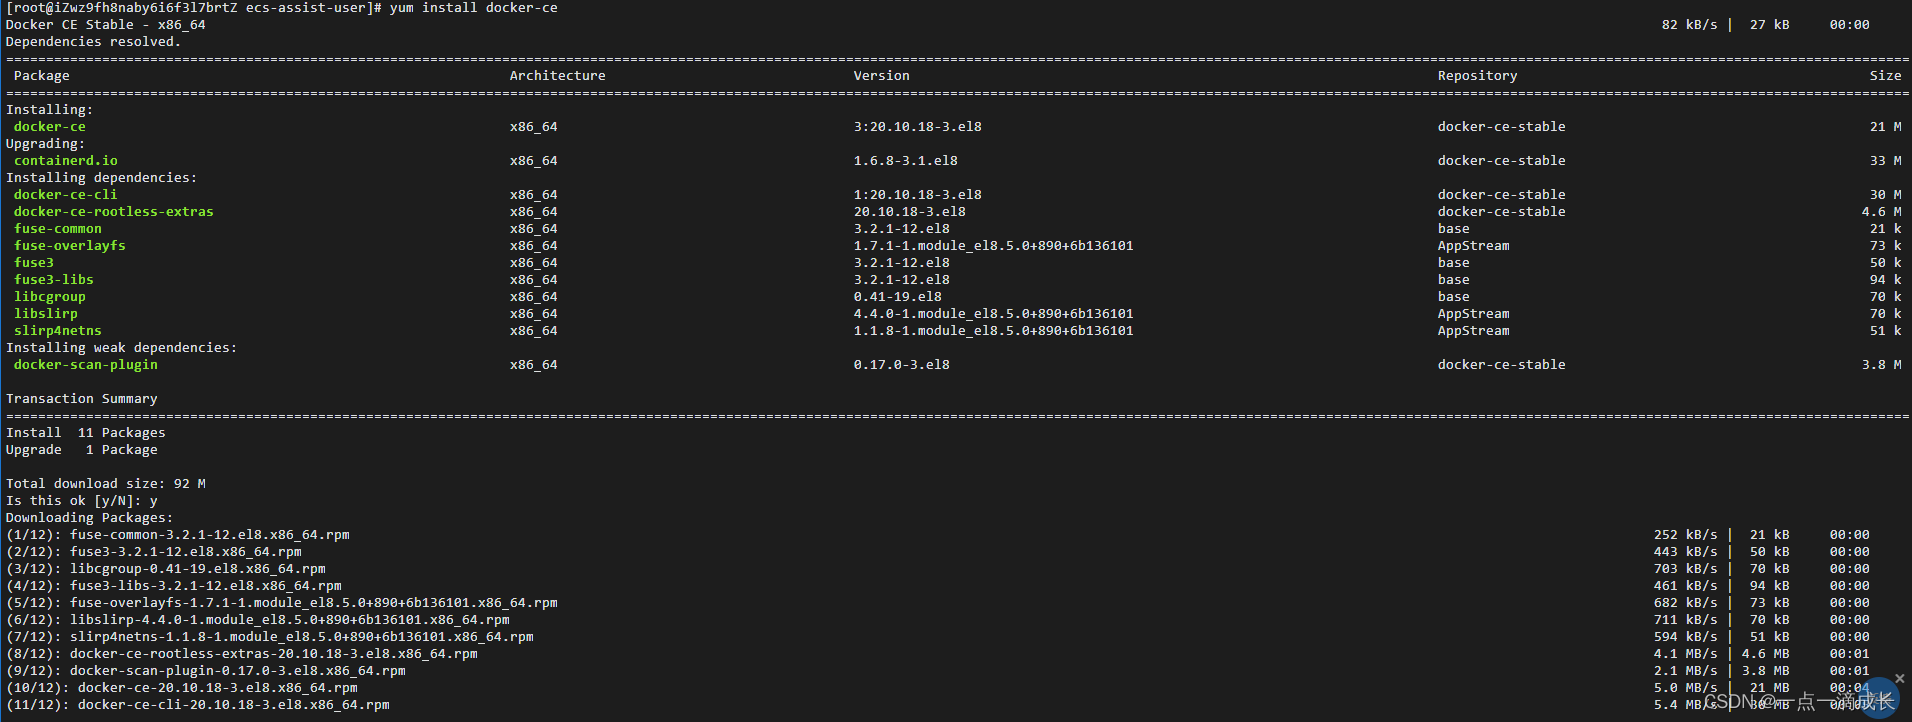
Task: Click version '1.6.8-3.1.el8' of containerd.io
Action: pos(906,161)
